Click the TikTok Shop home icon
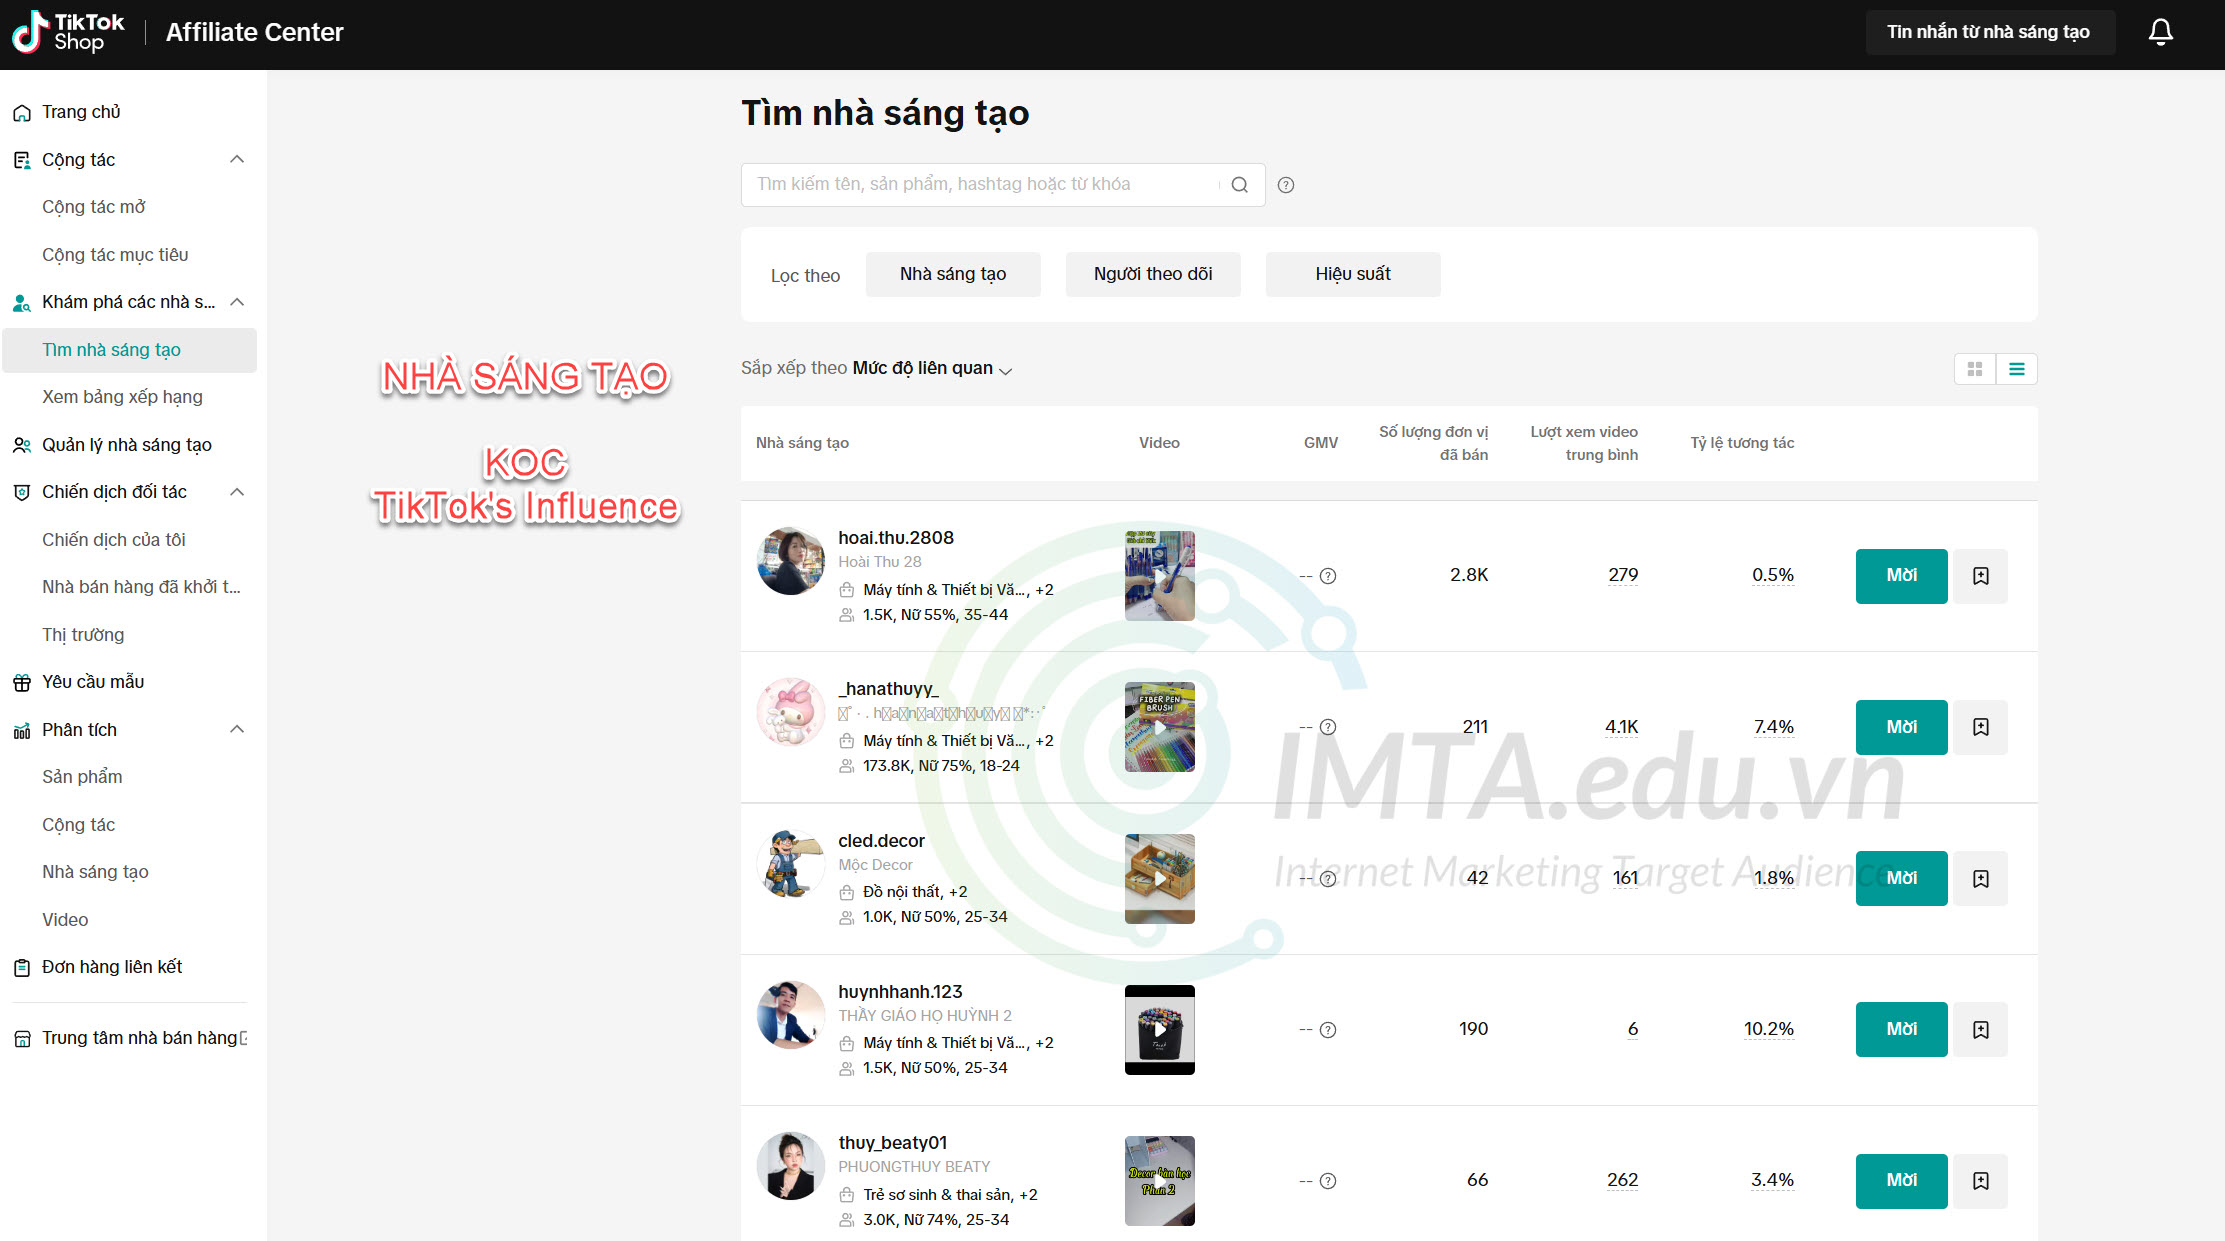This screenshot has width=2225, height=1241. (x=23, y=110)
